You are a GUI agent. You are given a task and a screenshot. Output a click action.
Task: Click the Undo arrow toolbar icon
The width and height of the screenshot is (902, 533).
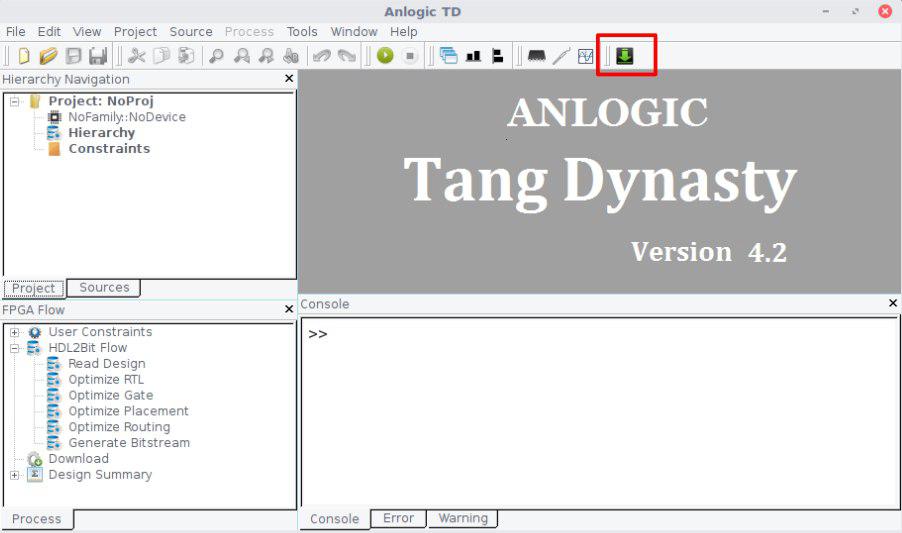[322, 56]
